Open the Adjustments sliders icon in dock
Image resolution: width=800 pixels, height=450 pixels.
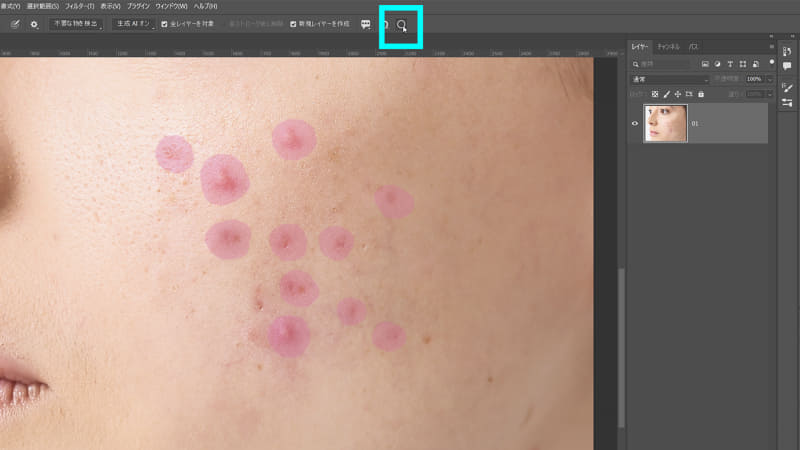(787, 103)
